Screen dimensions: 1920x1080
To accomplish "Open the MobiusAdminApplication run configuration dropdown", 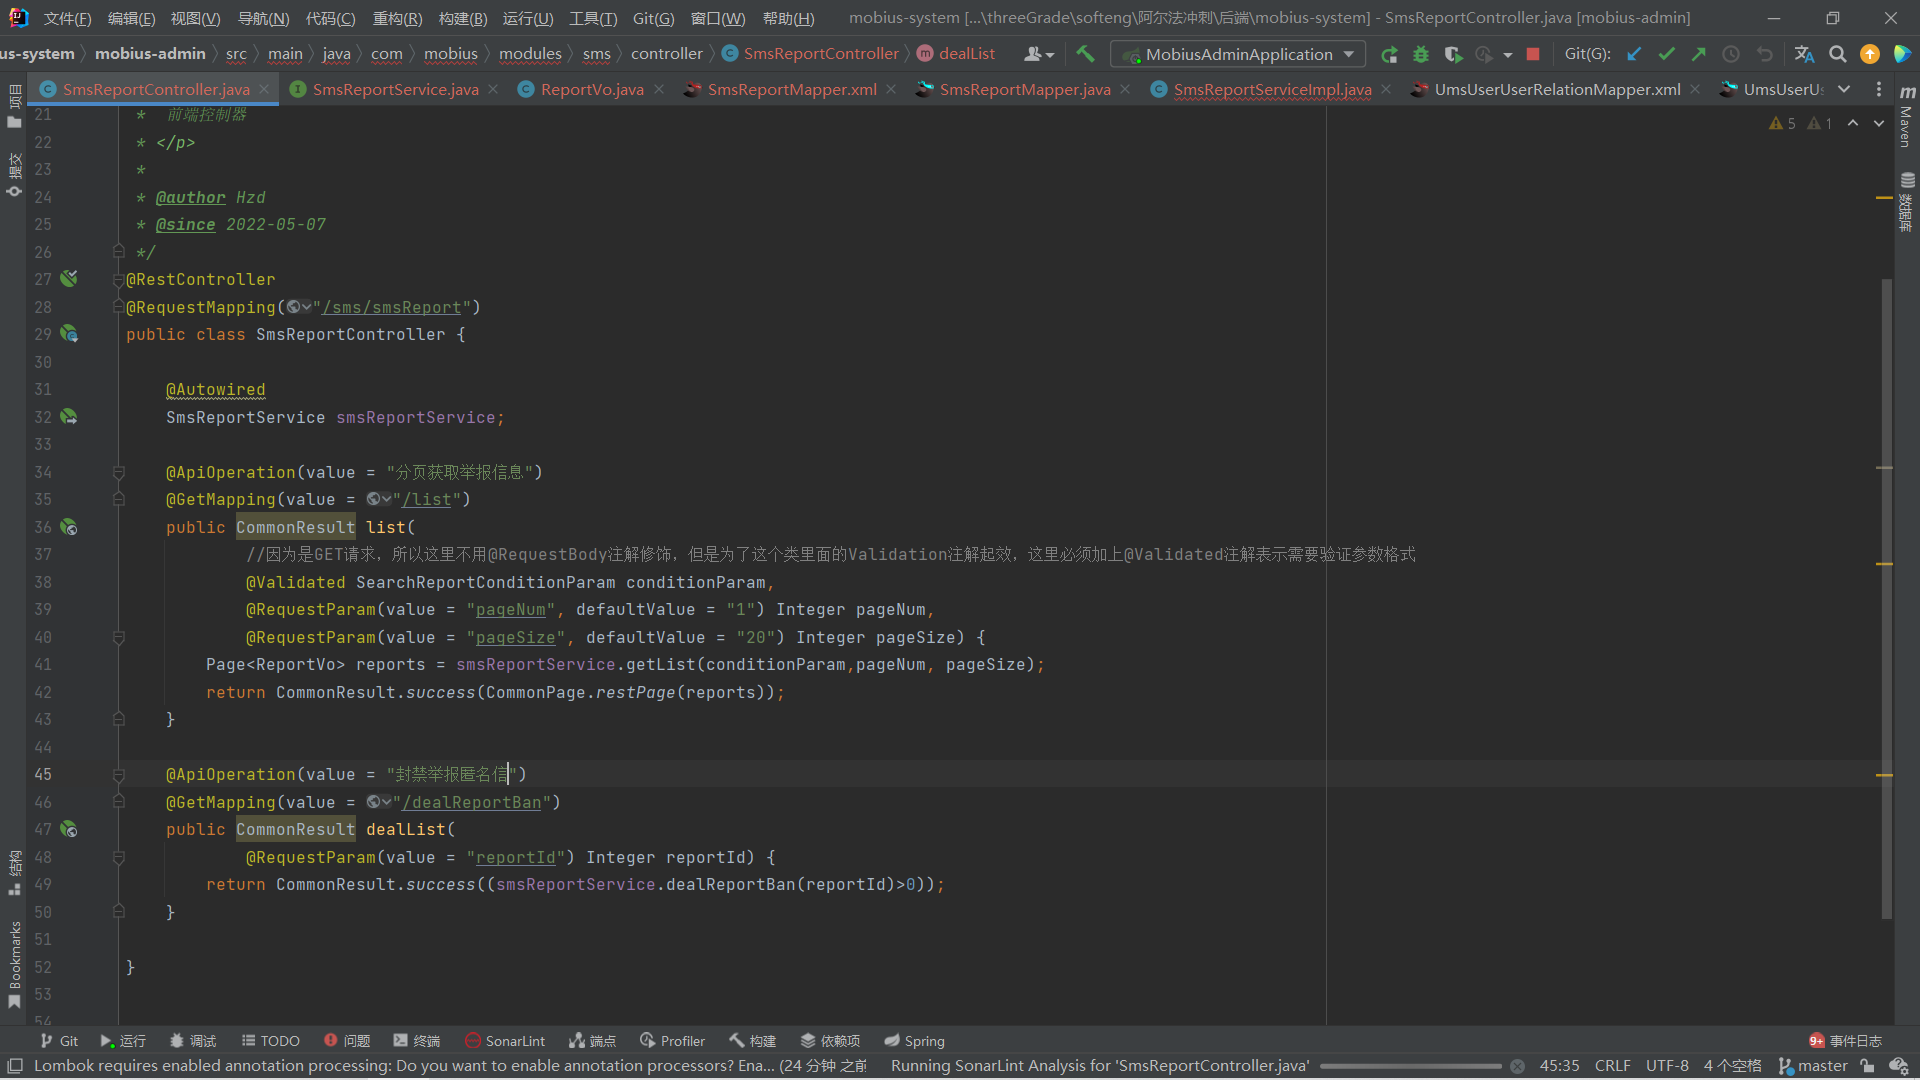I will pos(1238,54).
